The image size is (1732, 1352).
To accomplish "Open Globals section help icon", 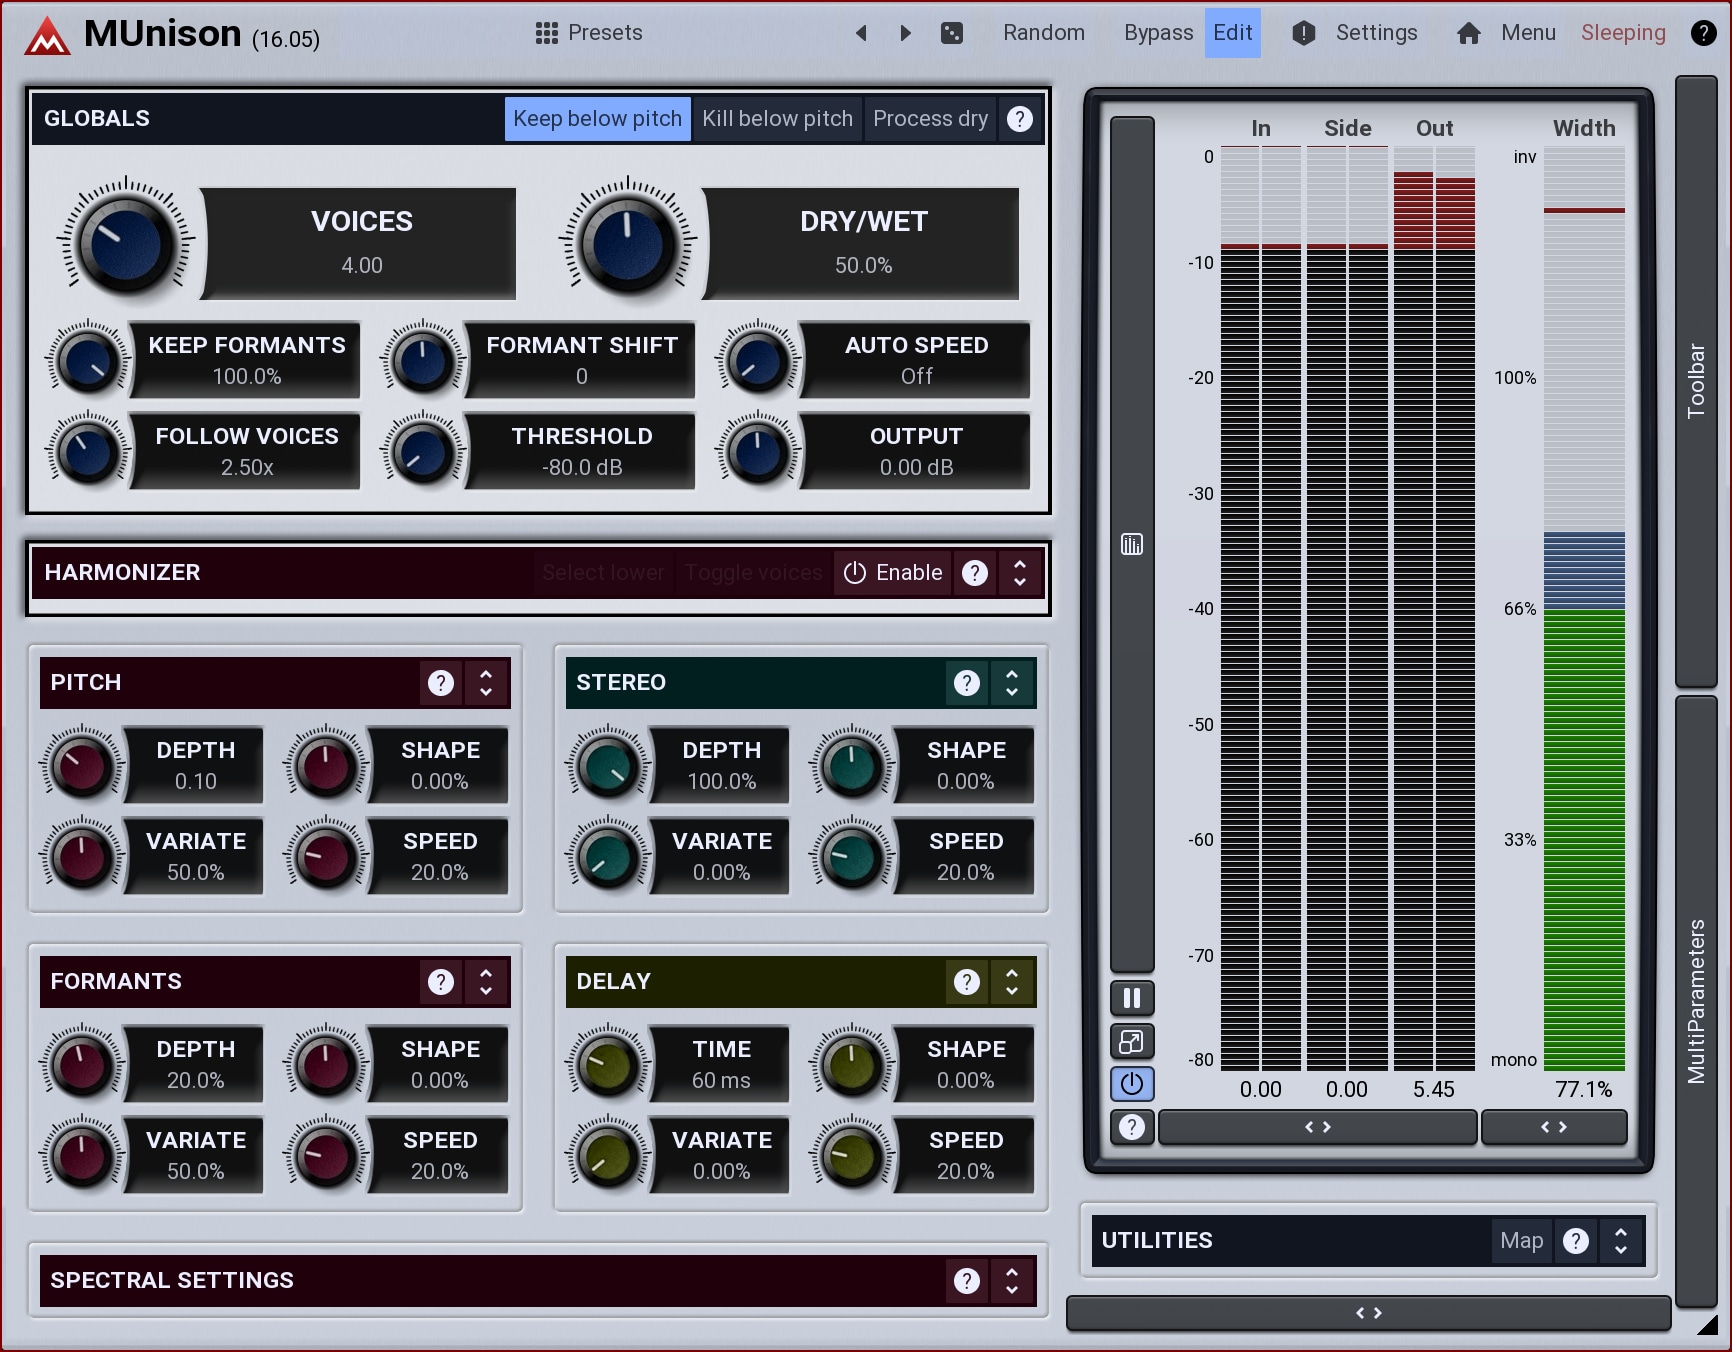I will tap(1019, 119).
